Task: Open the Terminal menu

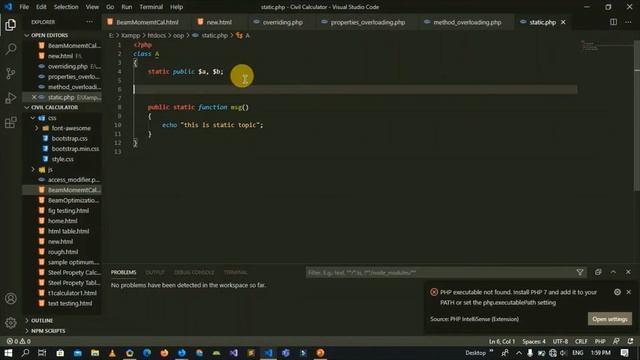Action: click(x=151, y=7)
